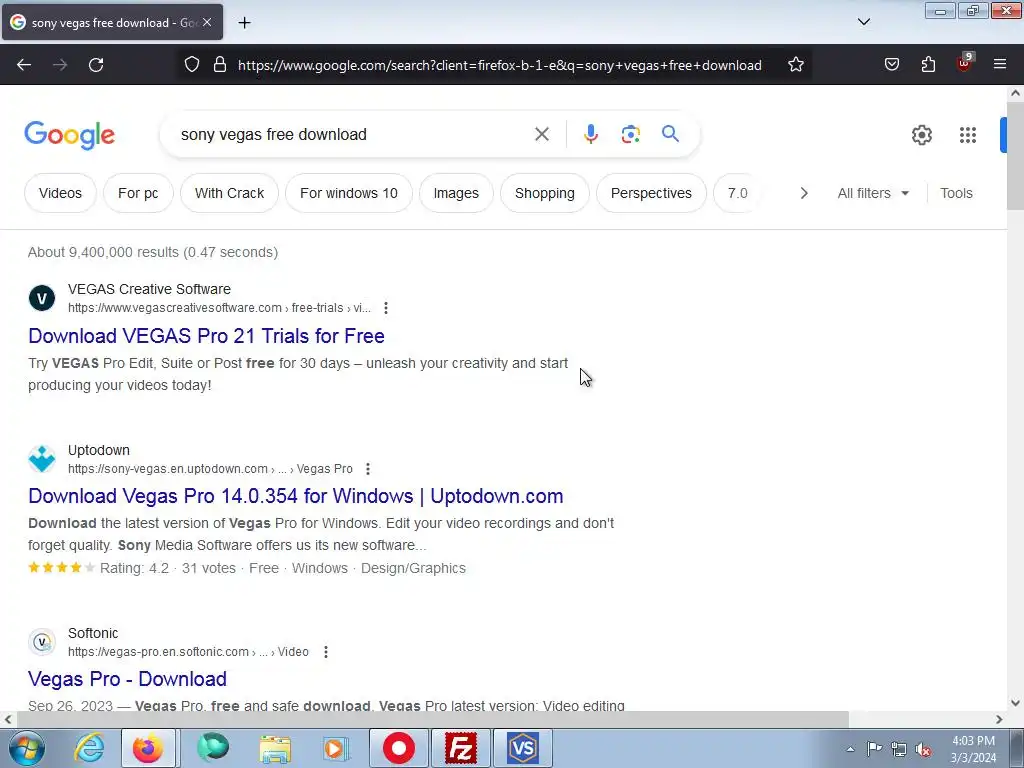Open FileZilla from the taskbar

(460, 748)
